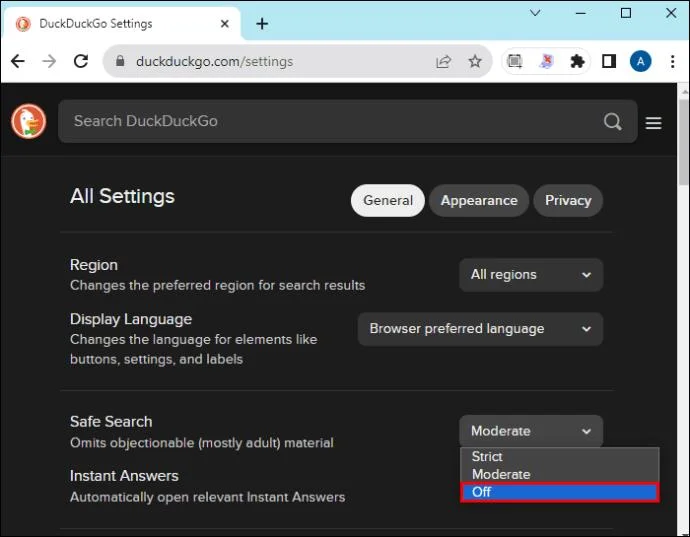This screenshot has width=690, height=537.
Task: Click the Region setting label
Action: tap(94, 265)
